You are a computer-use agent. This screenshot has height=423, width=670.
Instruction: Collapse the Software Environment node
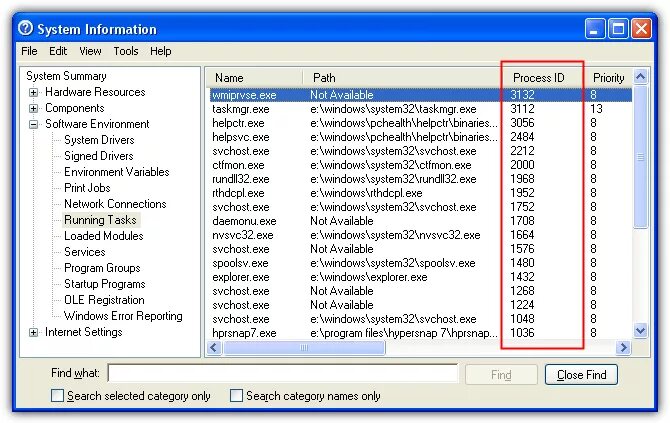pyautogui.click(x=33, y=124)
